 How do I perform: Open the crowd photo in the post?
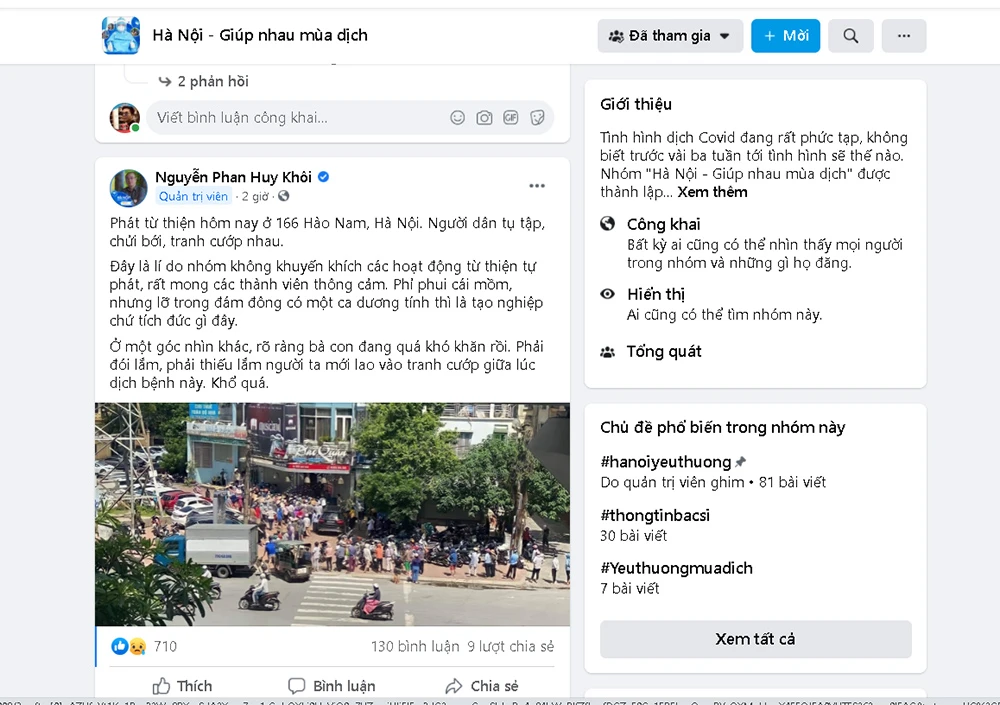pyautogui.click(x=332, y=514)
